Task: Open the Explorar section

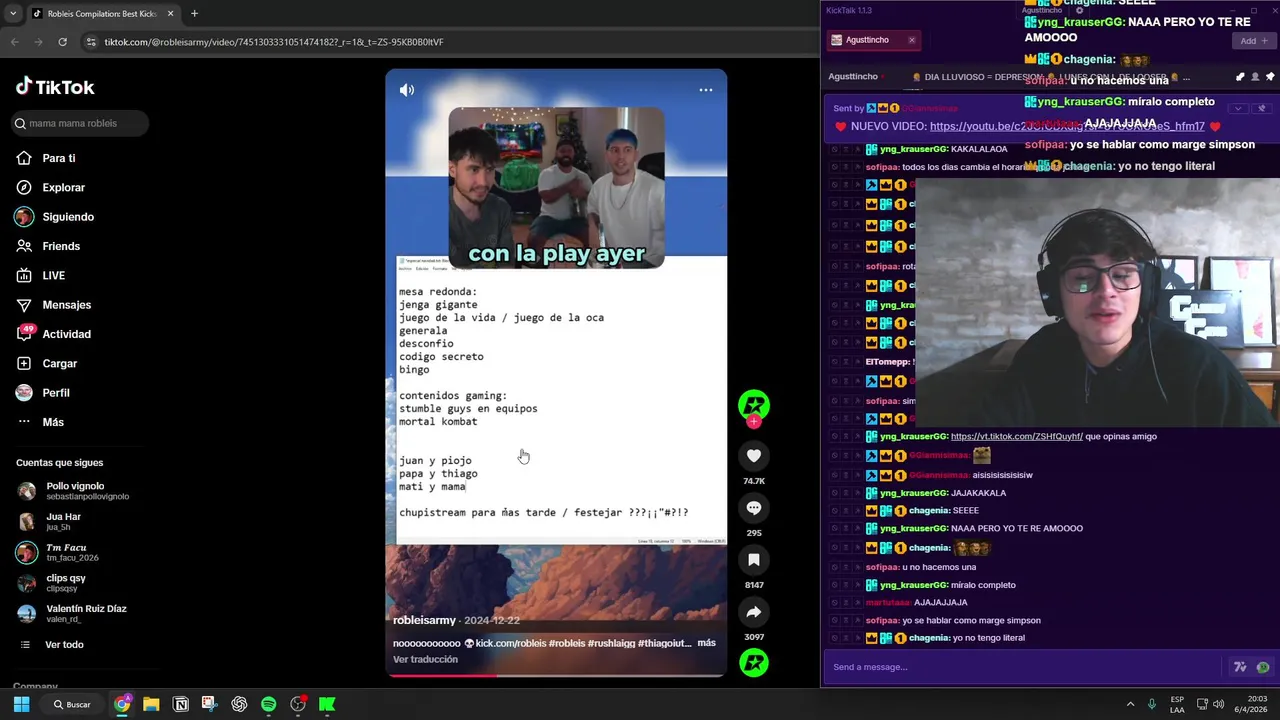Action: pyautogui.click(x=51, y=187)
